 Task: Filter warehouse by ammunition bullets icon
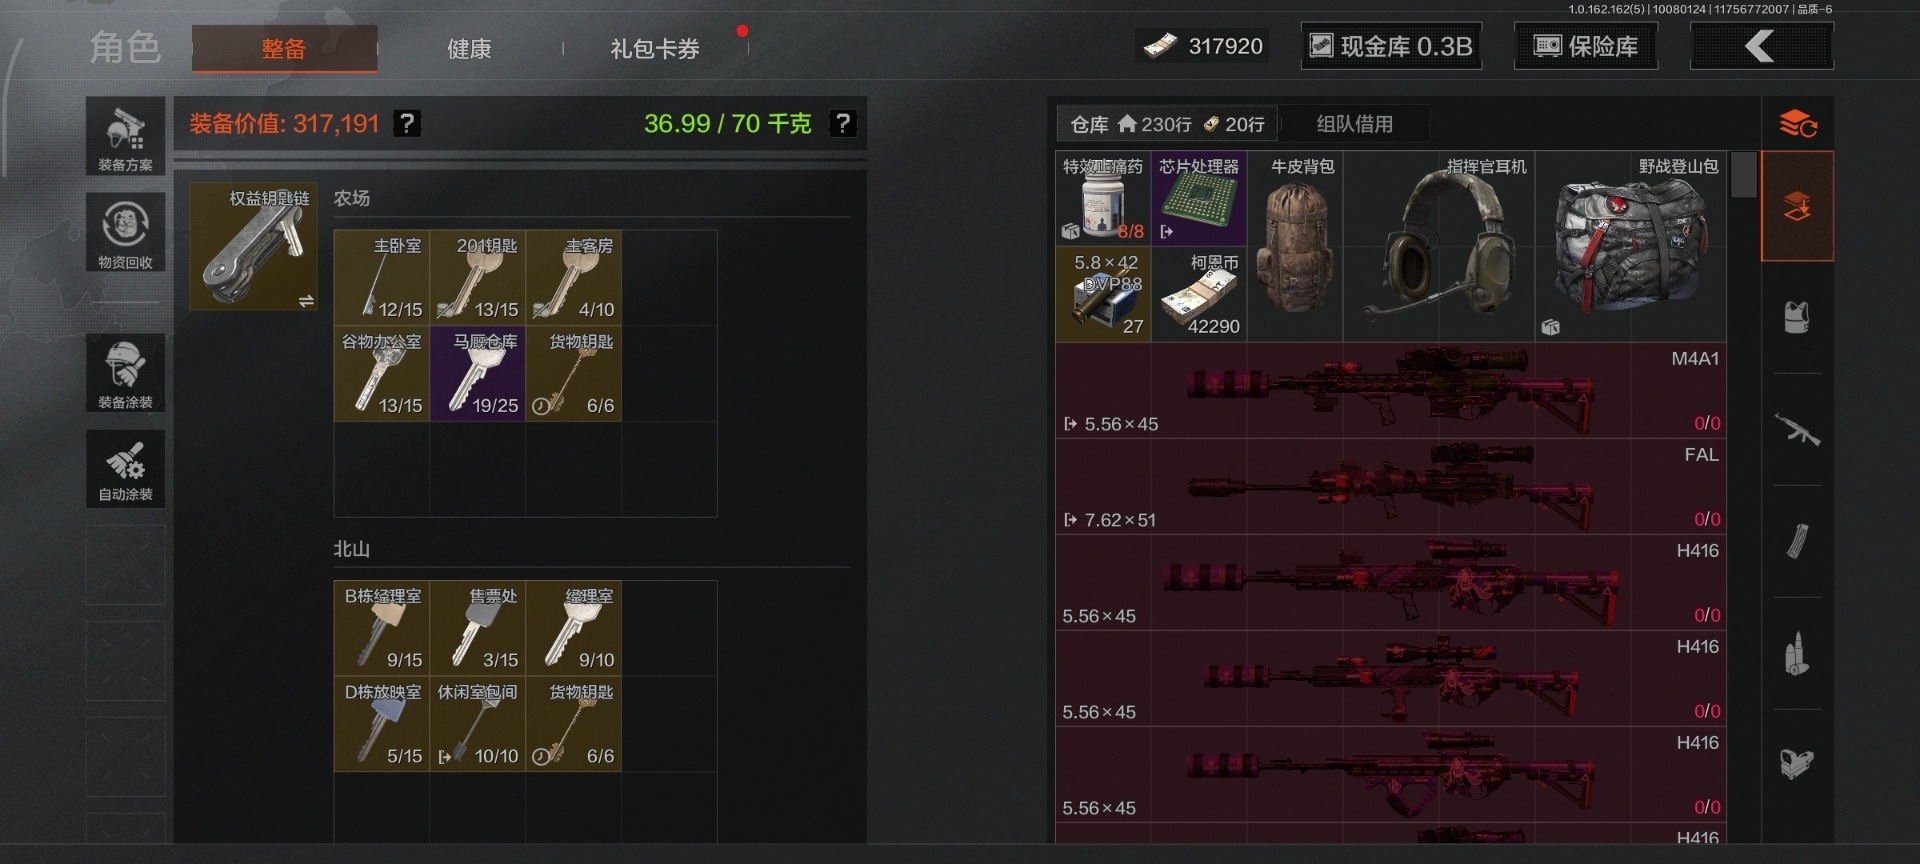pos(1797,654)
